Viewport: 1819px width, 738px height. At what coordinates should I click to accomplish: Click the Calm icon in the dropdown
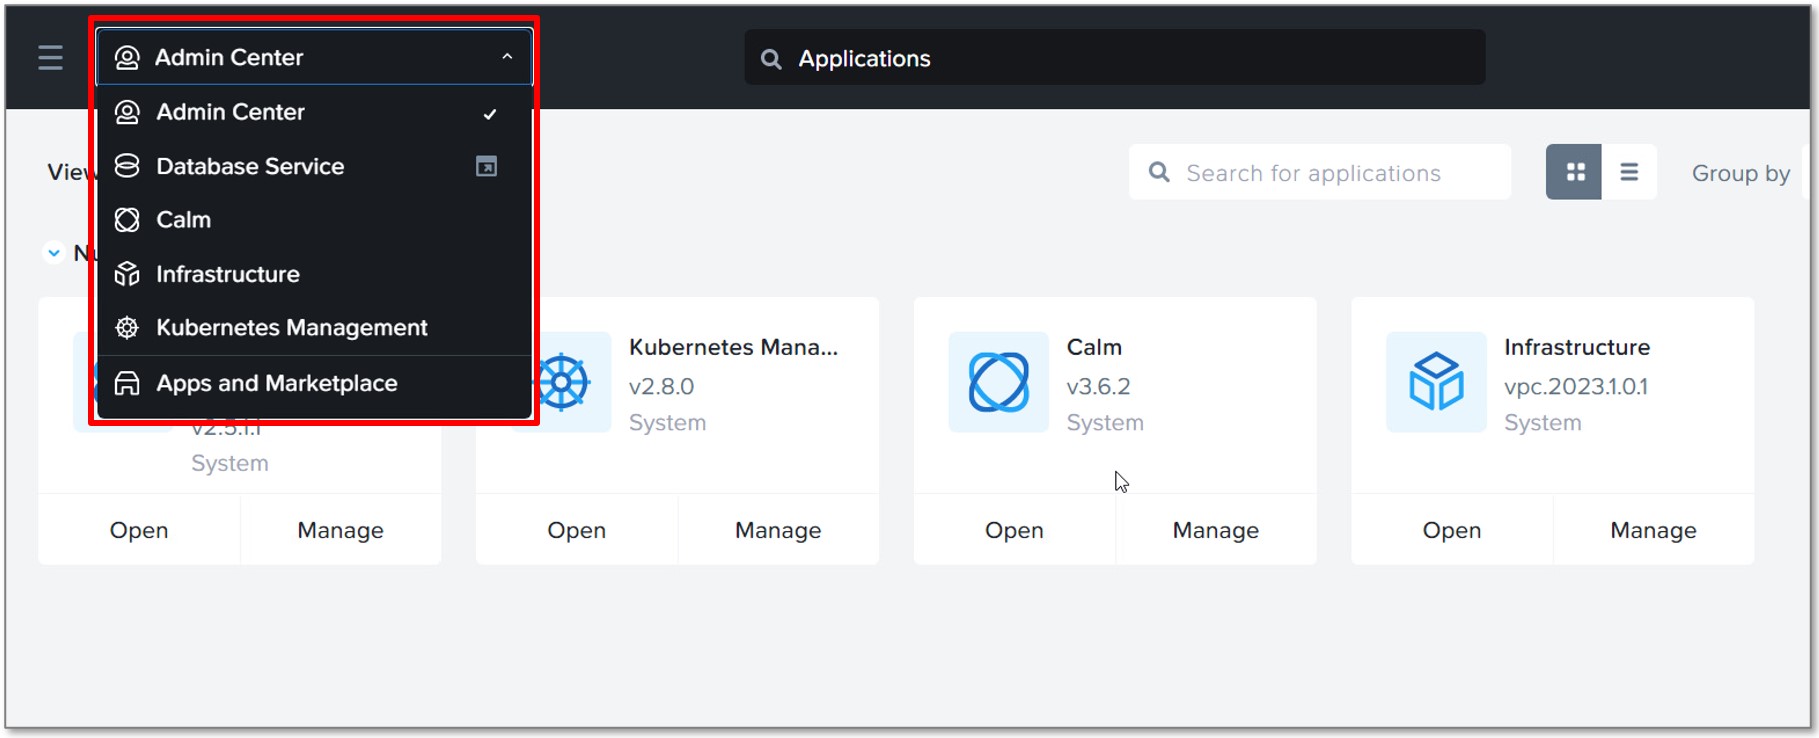pos(127,220)
